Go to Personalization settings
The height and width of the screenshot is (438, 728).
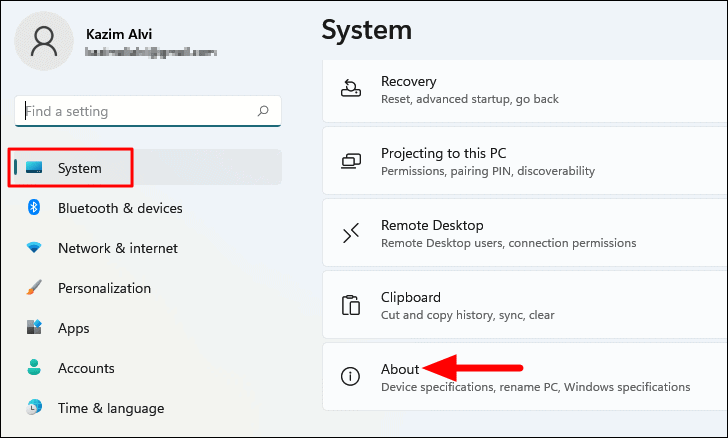coord(104,288)
